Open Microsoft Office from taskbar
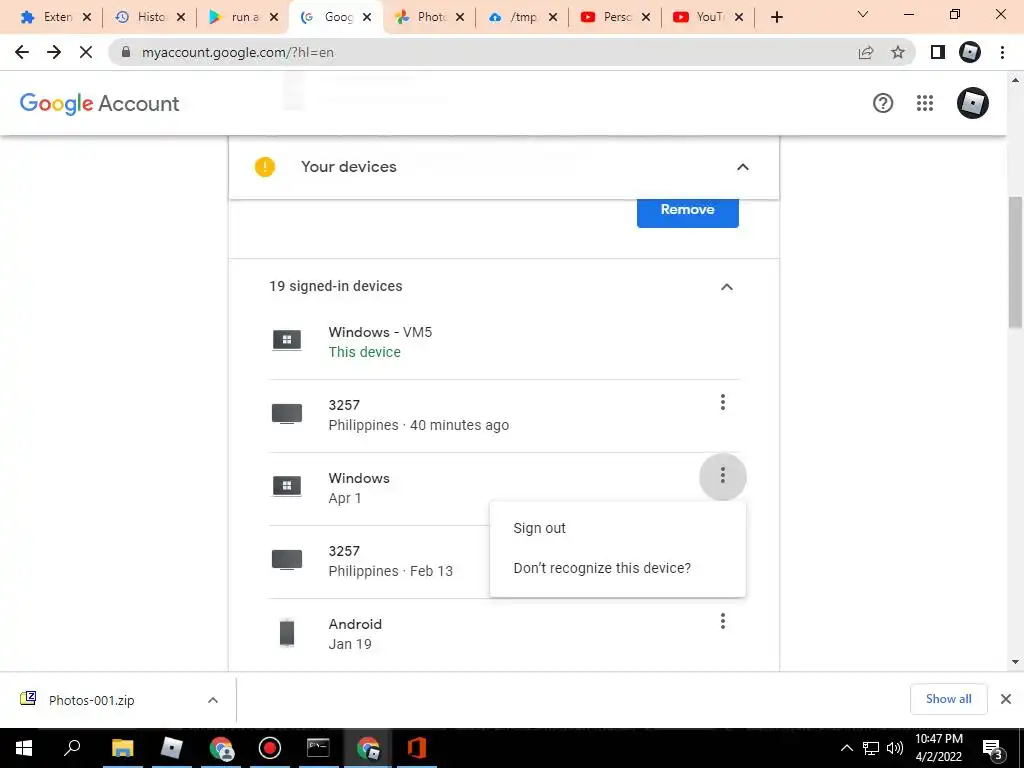 417,748
